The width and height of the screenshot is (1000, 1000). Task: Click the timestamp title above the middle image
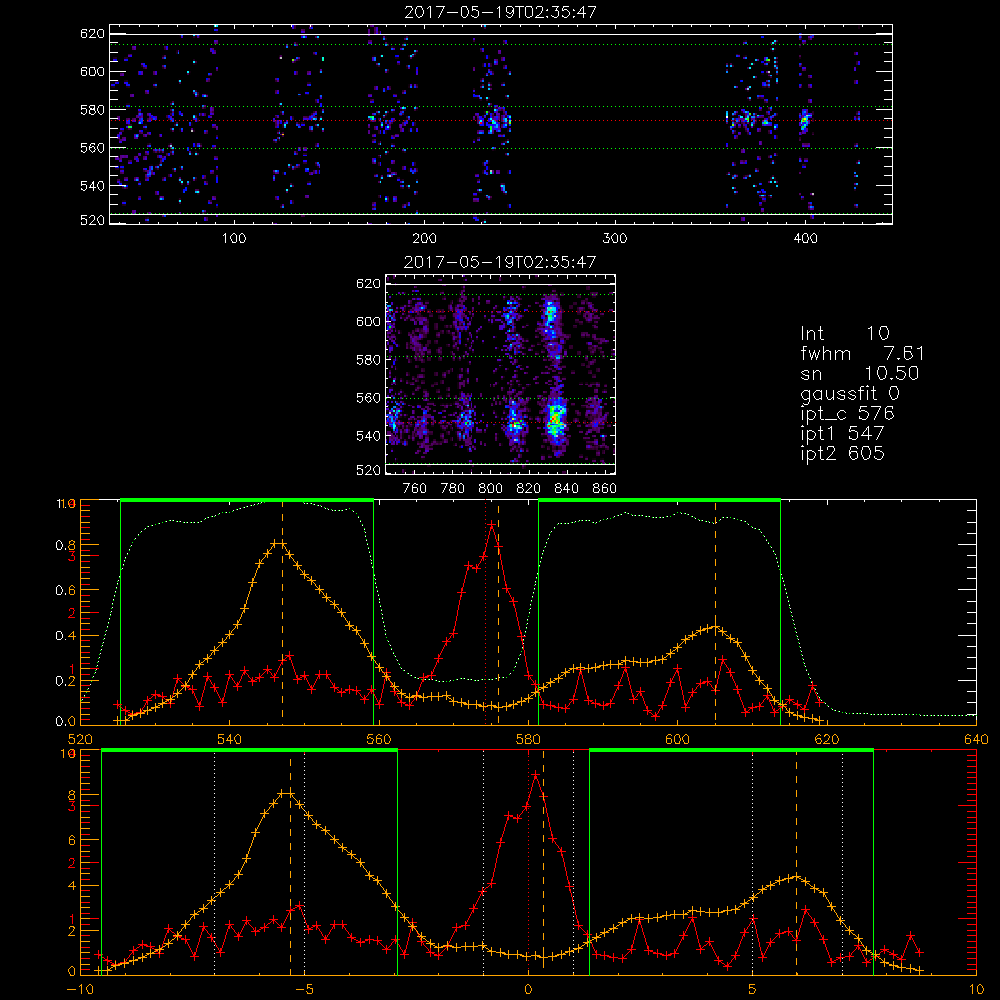coord(501,262)
